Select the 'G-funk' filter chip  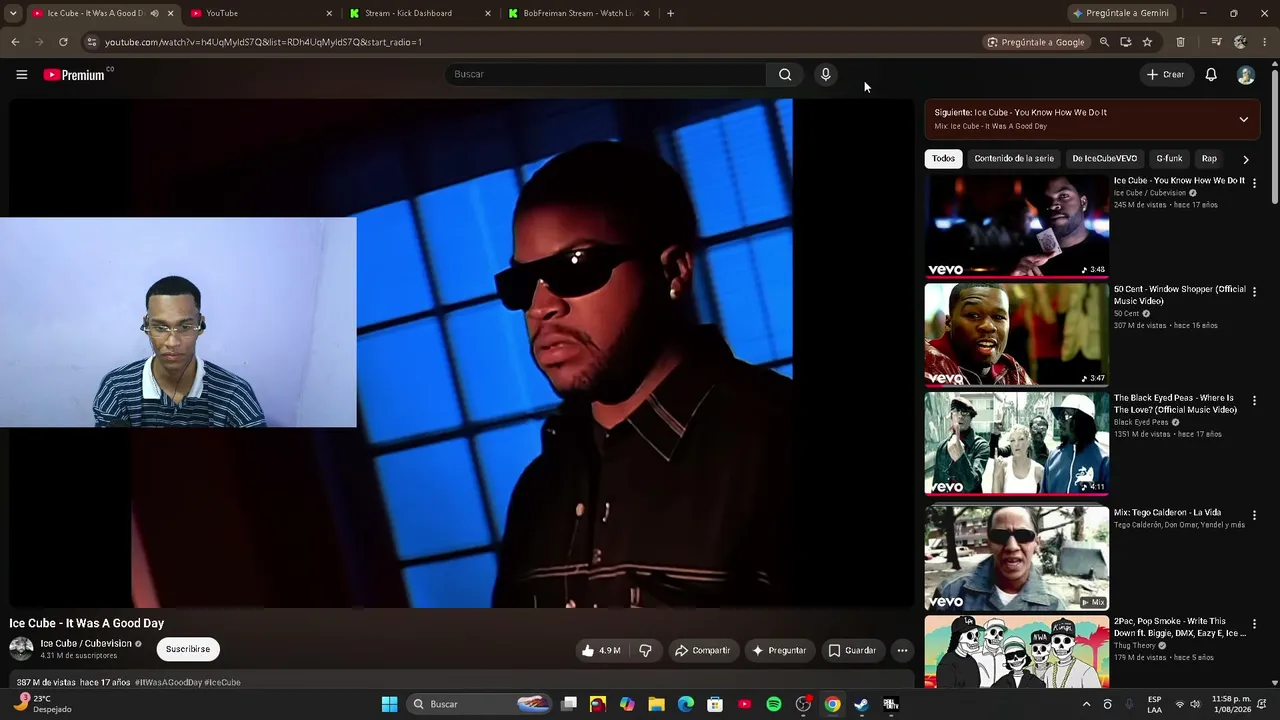click(1169, 159)
